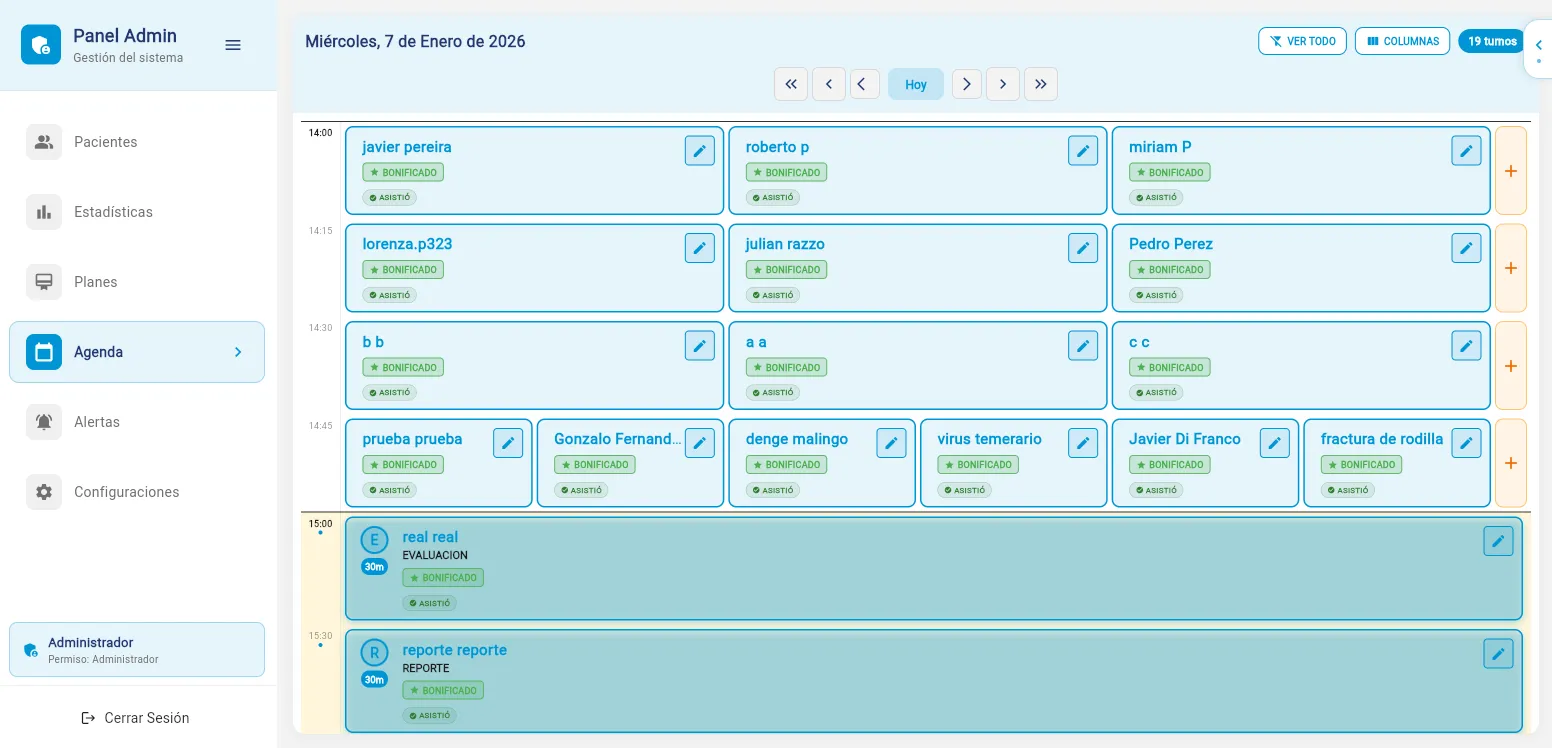Edit the Gonzalo Fernand... appointment
1552x748 pixels.
[x=700, y=443]
